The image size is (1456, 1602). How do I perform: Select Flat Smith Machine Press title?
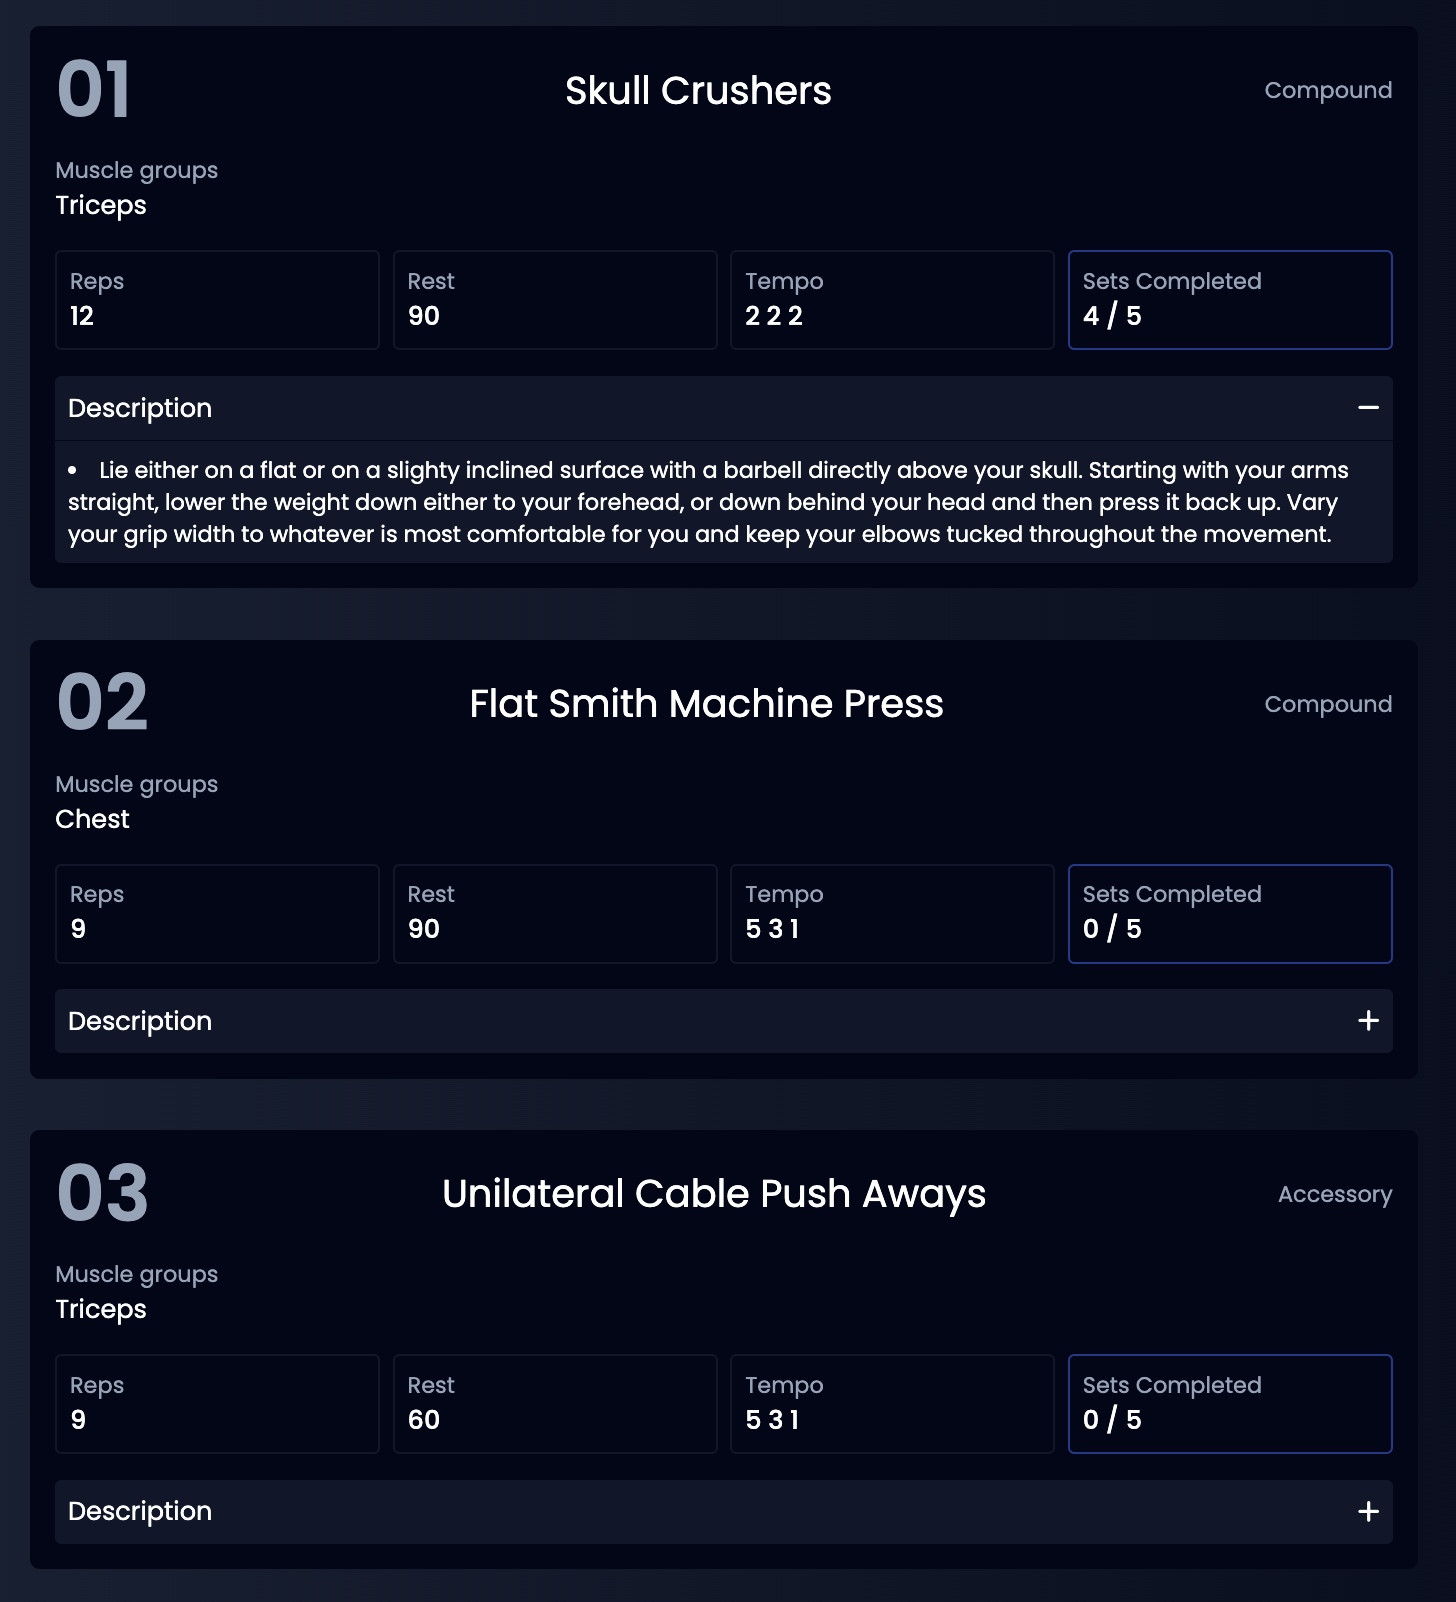706,704
